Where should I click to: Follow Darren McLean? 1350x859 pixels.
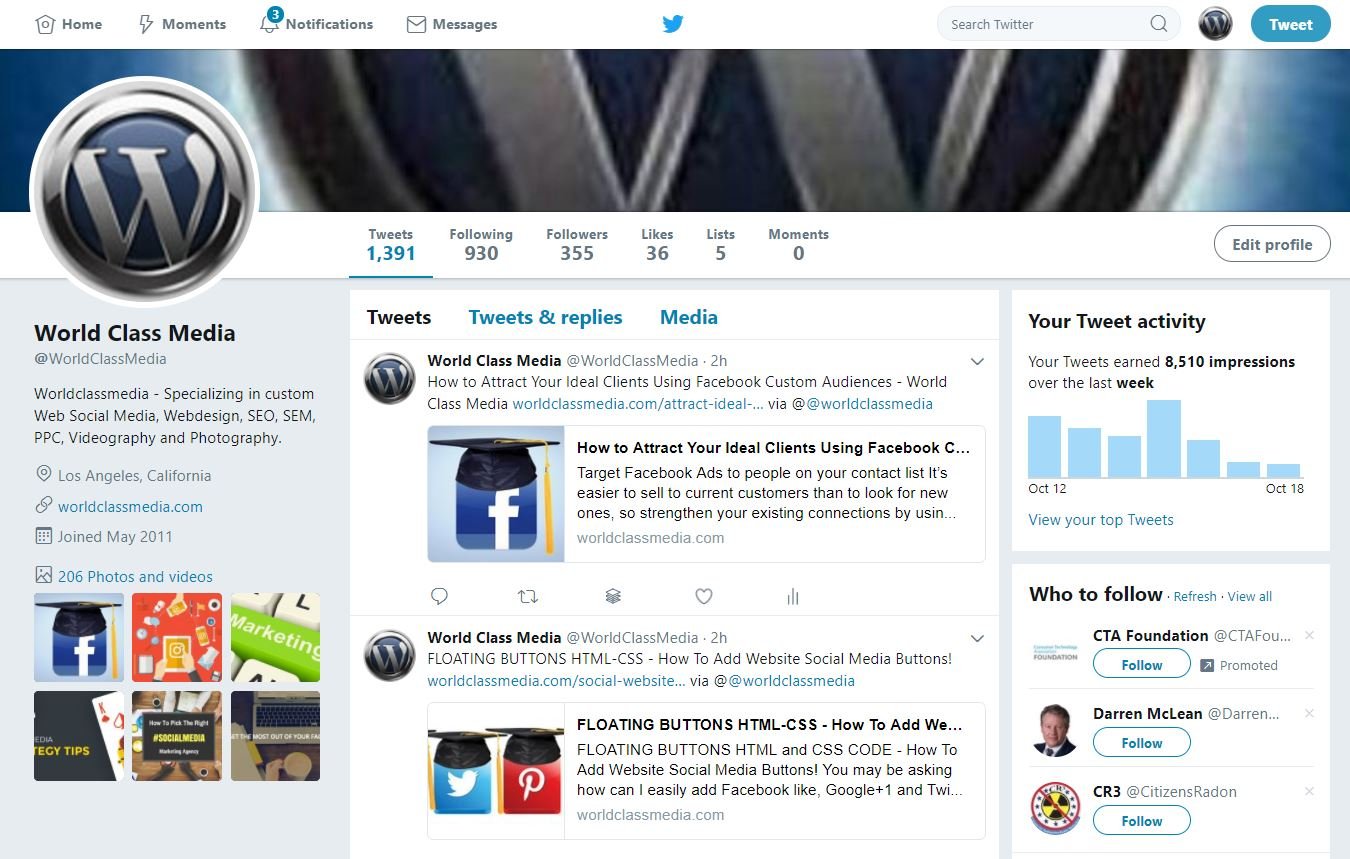tap(1141, 743)
